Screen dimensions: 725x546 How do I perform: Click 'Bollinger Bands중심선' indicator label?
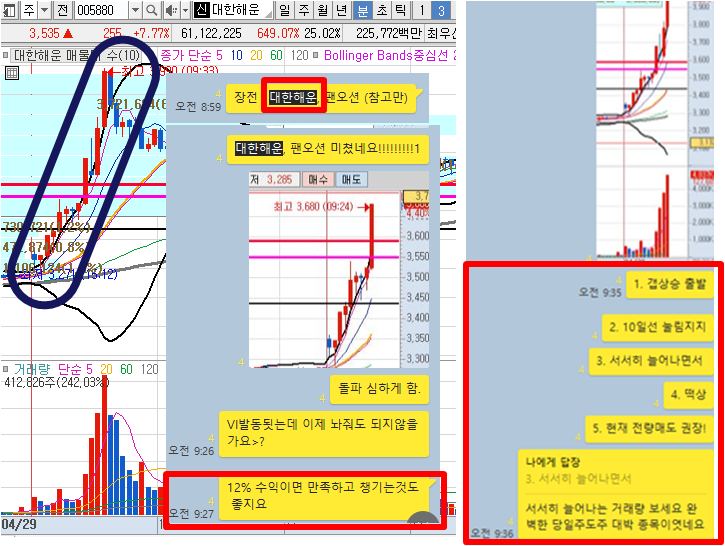tap(386, 55)
